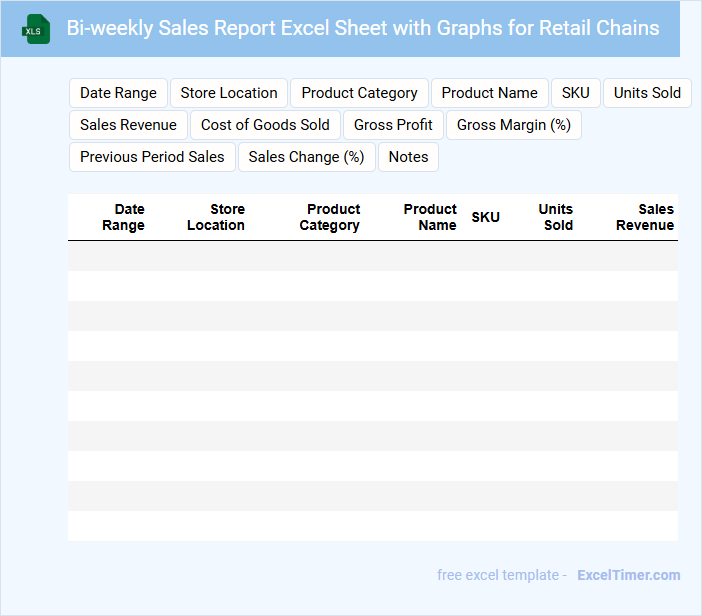The width and height of the screenshot is (702, 616).
Task: Select the Sales Change (%) tag
Action: (306, 157)
